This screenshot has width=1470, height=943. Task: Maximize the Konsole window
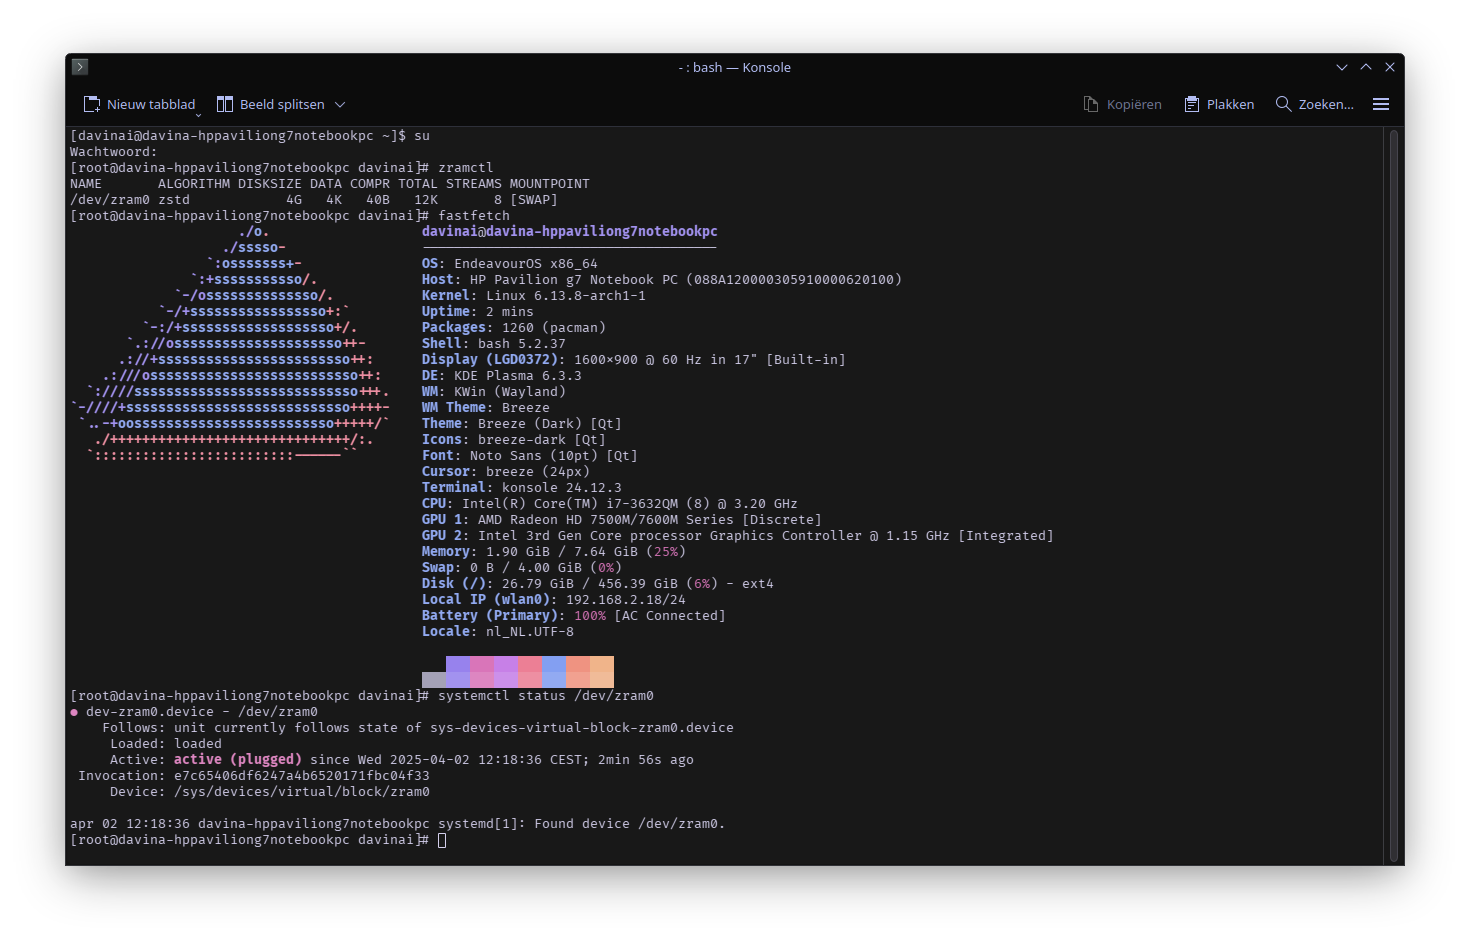1366,67
